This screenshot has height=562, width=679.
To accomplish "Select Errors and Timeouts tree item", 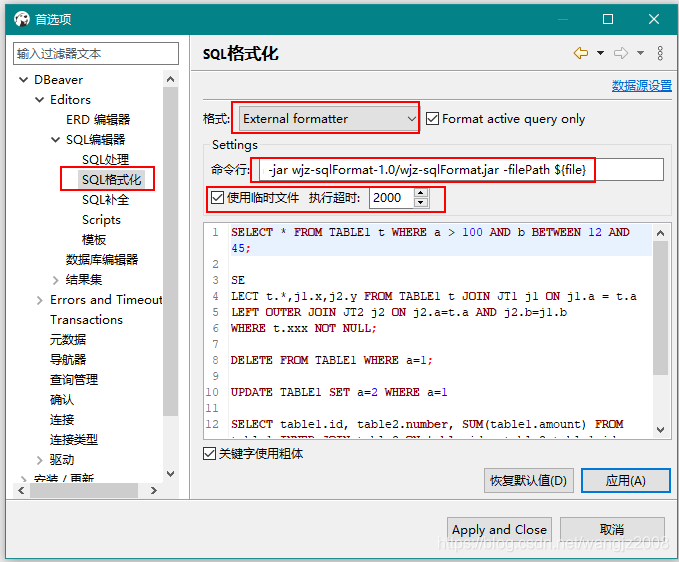I will click(105, 300).
